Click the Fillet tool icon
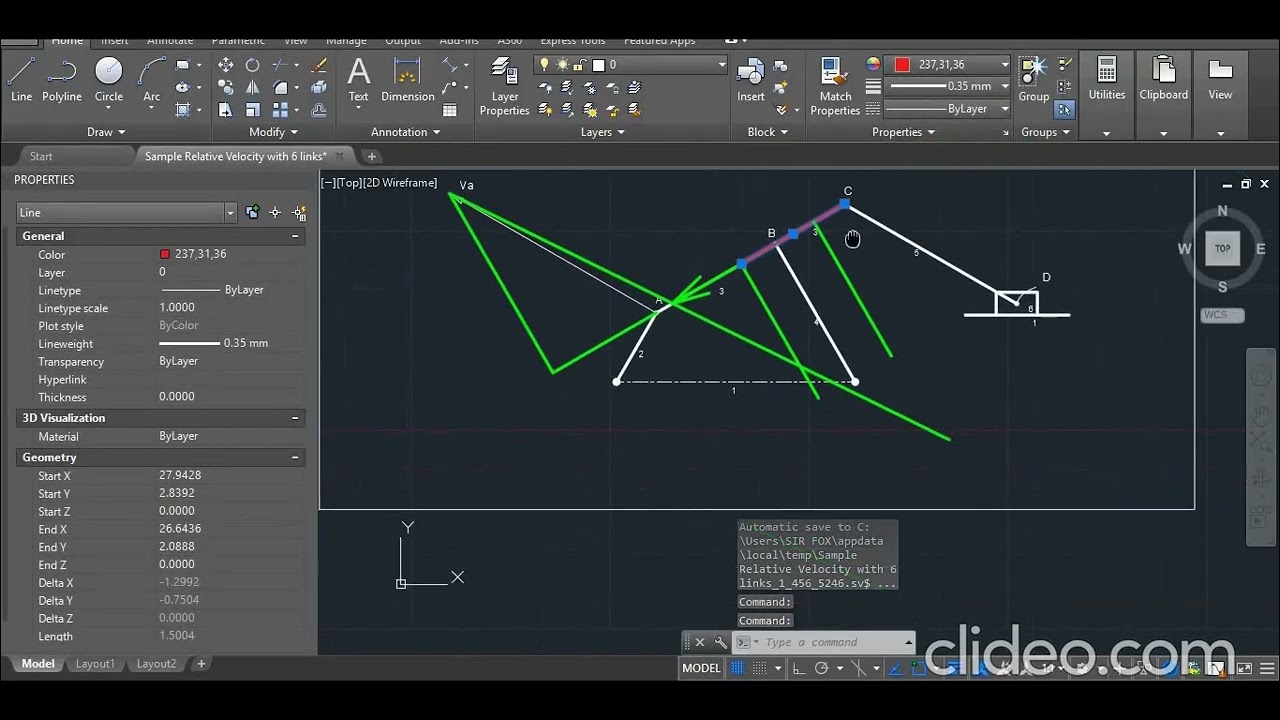1280x720 pixels. point(281,87)
